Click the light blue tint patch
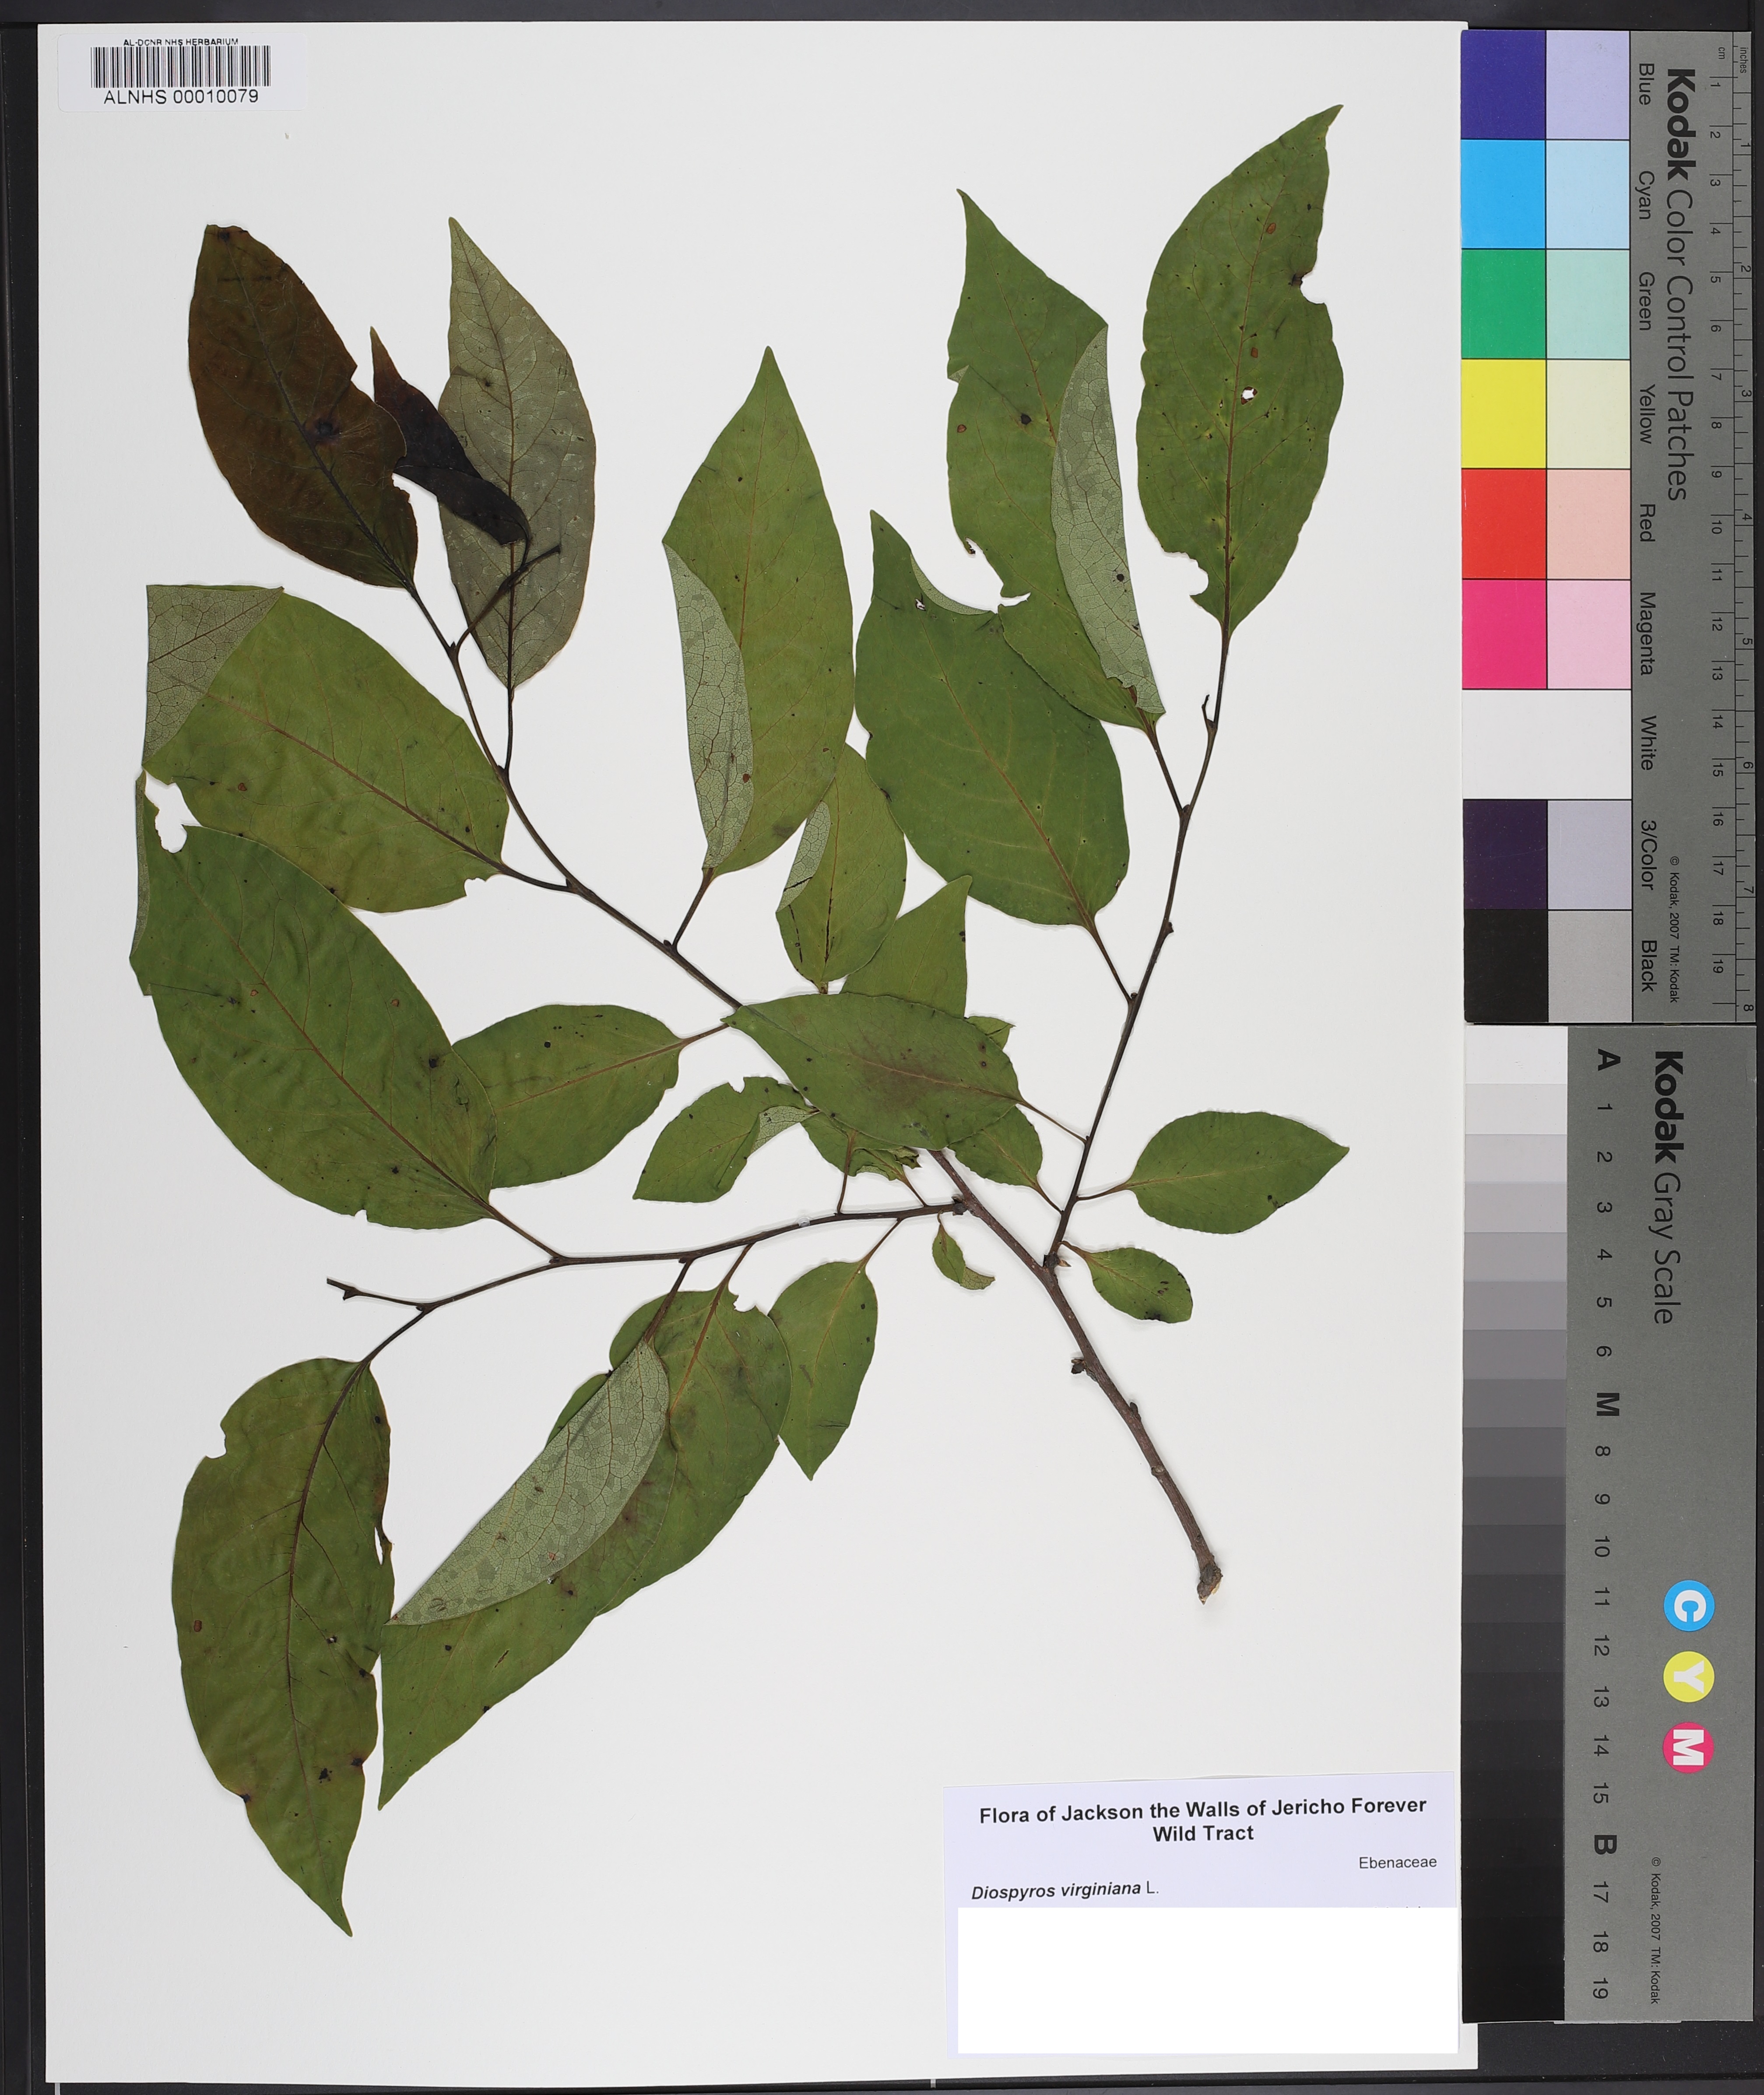The height and width of the screenshot is (2095, 1764). [1588, 84]
